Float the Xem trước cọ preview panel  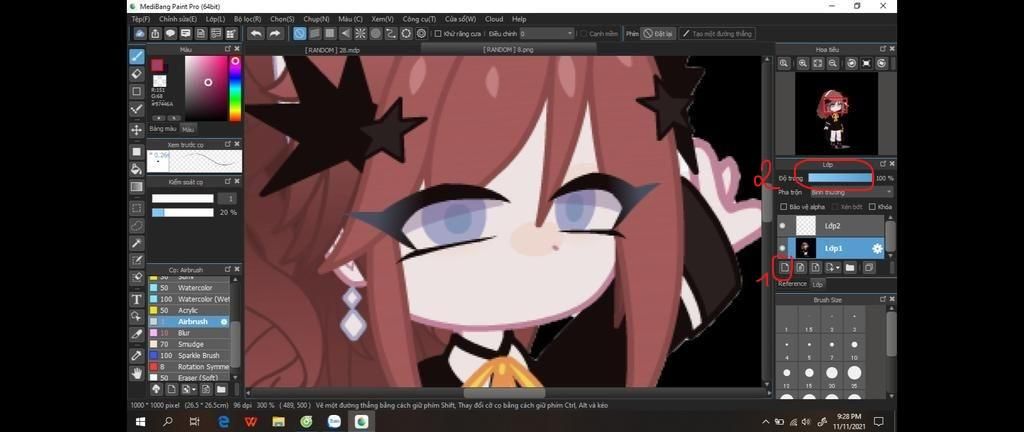point(227,144)
